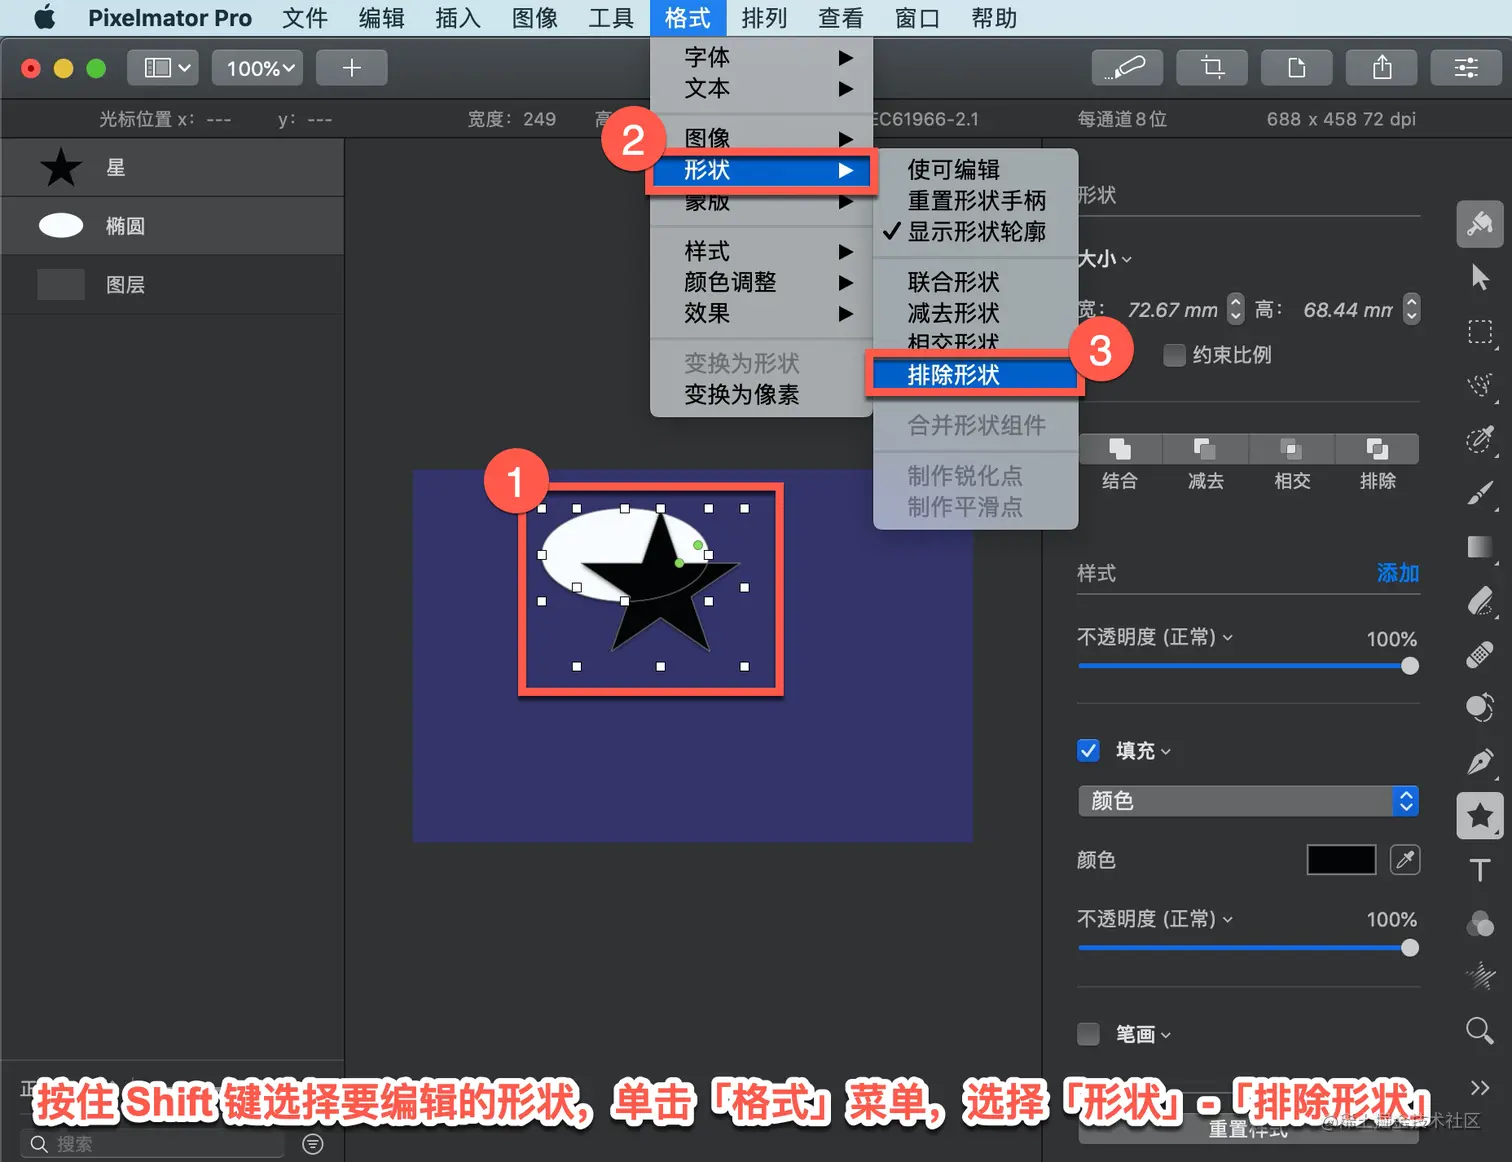Open the 样式 format submenu
The image size is (1512, 1162).
[762, 251]
